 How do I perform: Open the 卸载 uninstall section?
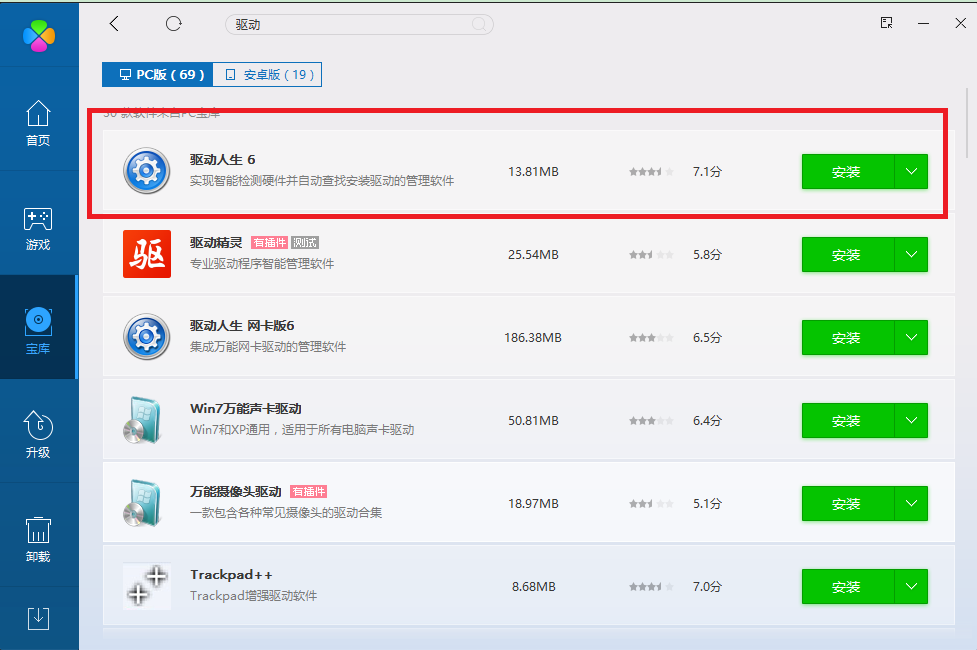pyautogui.click(x=38, y=539)
